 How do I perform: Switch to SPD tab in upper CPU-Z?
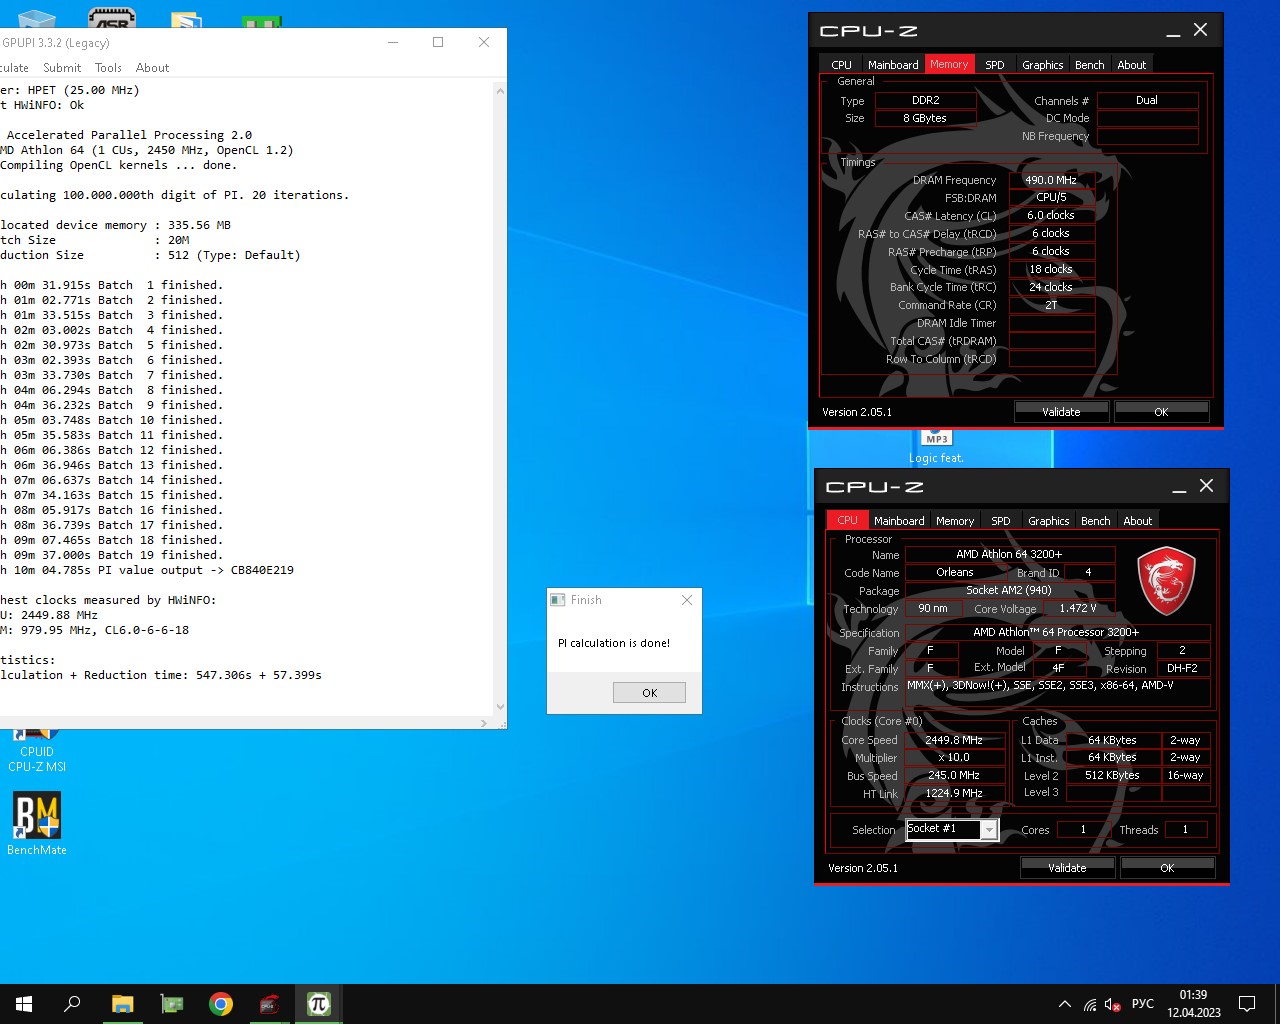pos(995,64)
